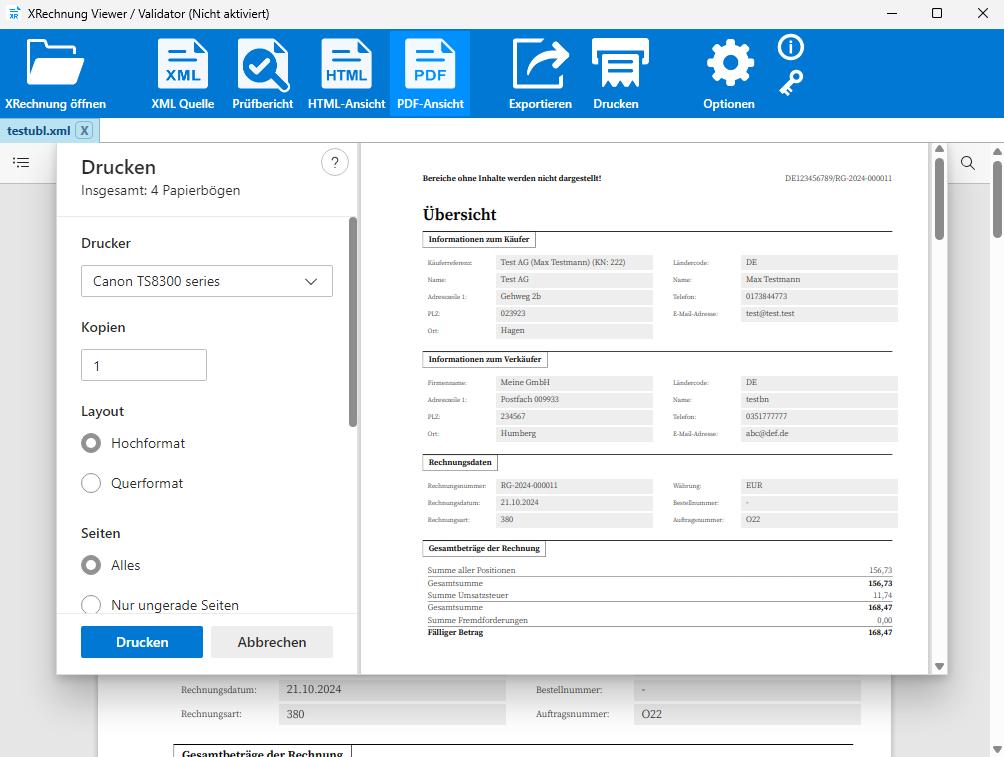Viewport: 1004px width, 757px height.
Task: Choose Nur ungerade Seiten option
Action: coord(91,605)
